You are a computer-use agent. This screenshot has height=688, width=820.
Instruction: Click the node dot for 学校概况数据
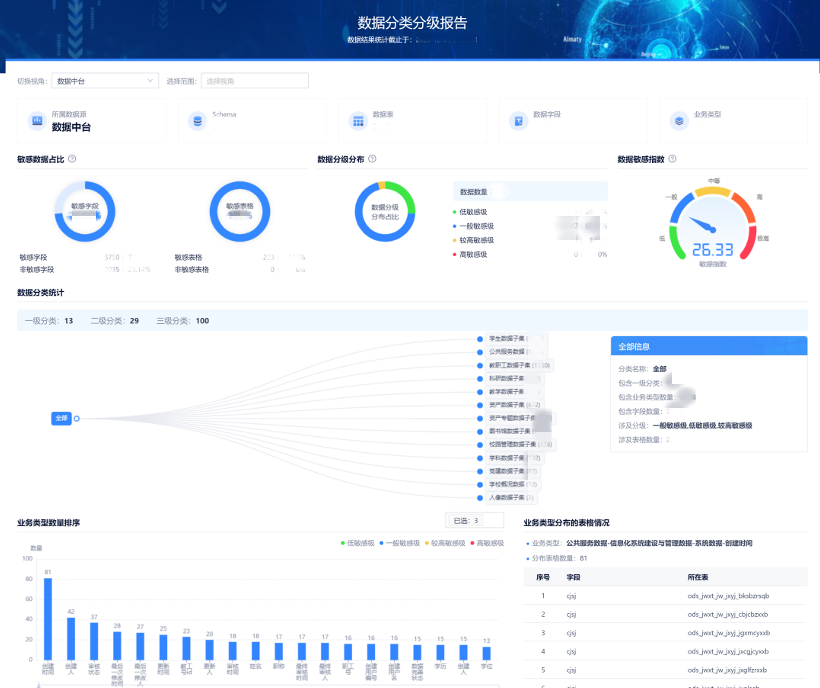[480, 485]
